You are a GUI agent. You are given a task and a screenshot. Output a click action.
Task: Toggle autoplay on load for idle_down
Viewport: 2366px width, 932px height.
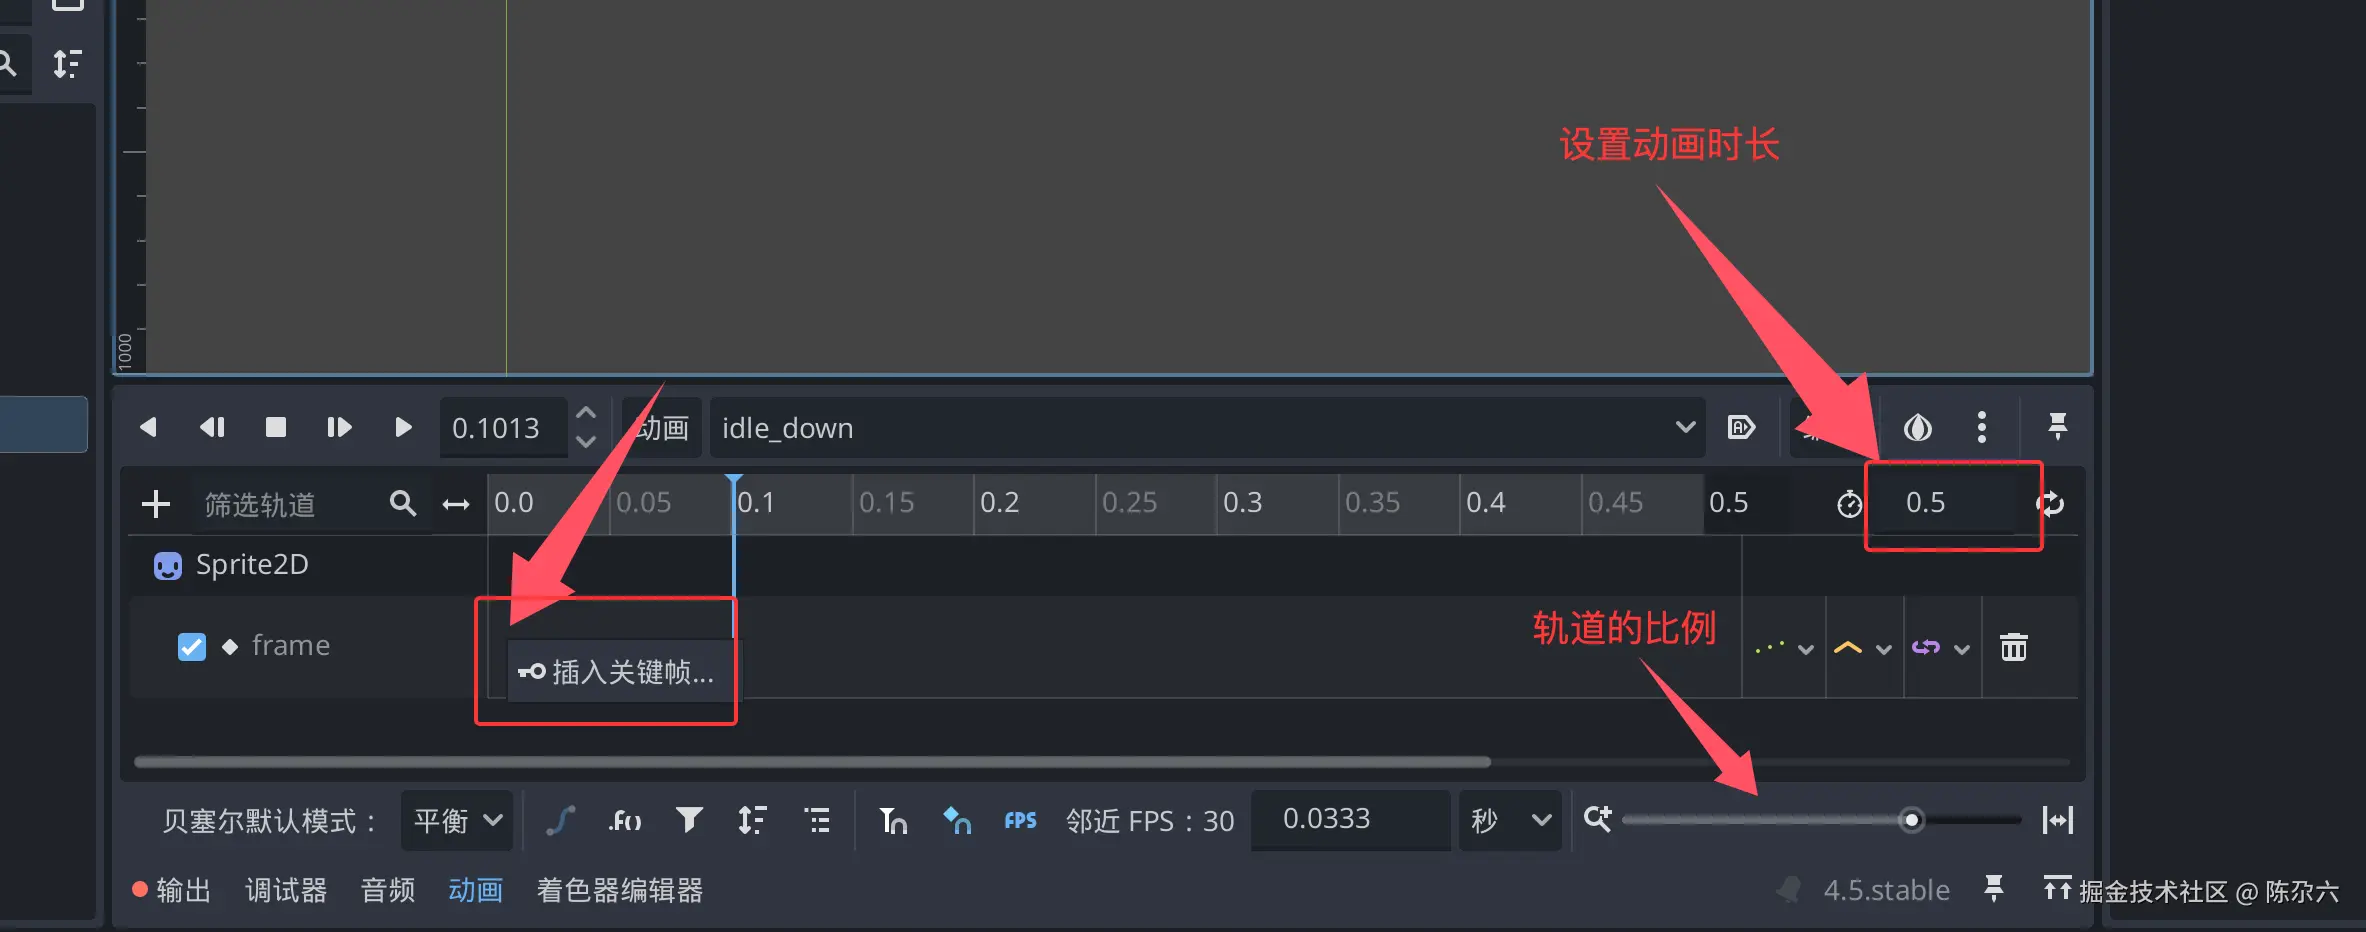click(x=1742, y=427)
